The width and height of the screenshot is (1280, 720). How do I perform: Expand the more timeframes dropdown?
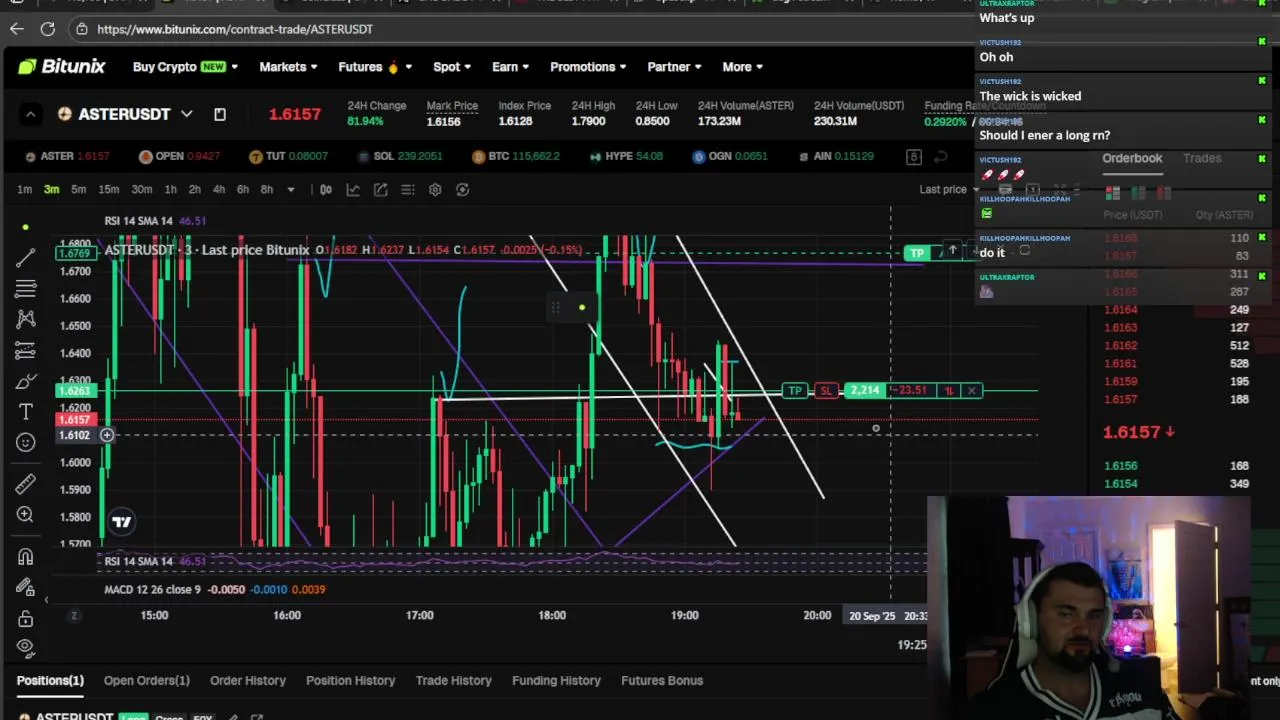tap(291, 189)
